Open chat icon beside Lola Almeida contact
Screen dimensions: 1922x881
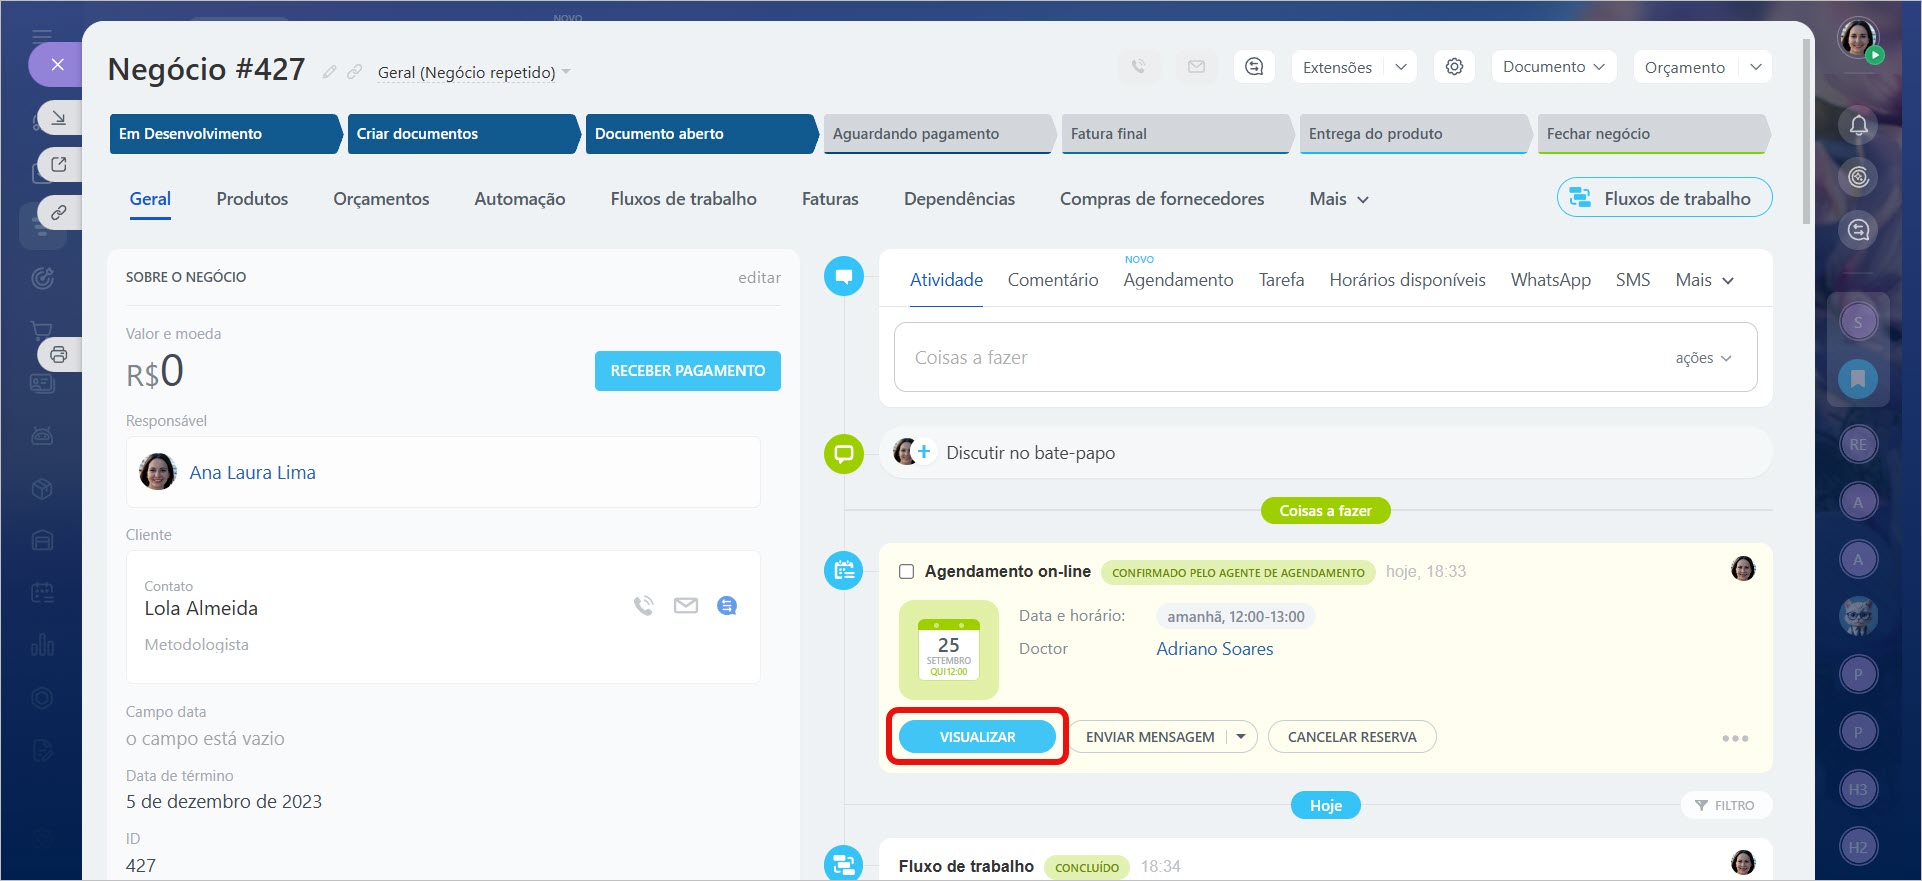(727, 606)
